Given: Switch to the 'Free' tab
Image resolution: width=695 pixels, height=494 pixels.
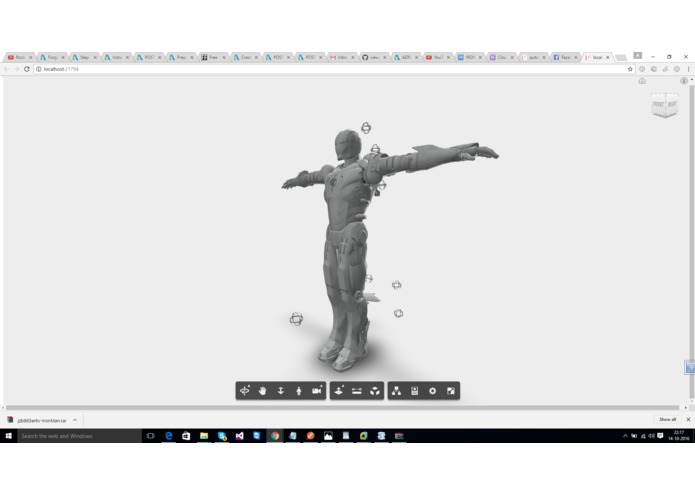Looking at the screenshot, I should tap(213, 57).
